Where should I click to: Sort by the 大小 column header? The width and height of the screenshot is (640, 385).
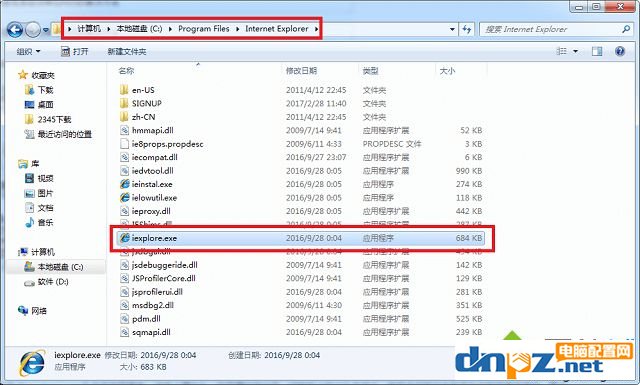coord(447,71)
